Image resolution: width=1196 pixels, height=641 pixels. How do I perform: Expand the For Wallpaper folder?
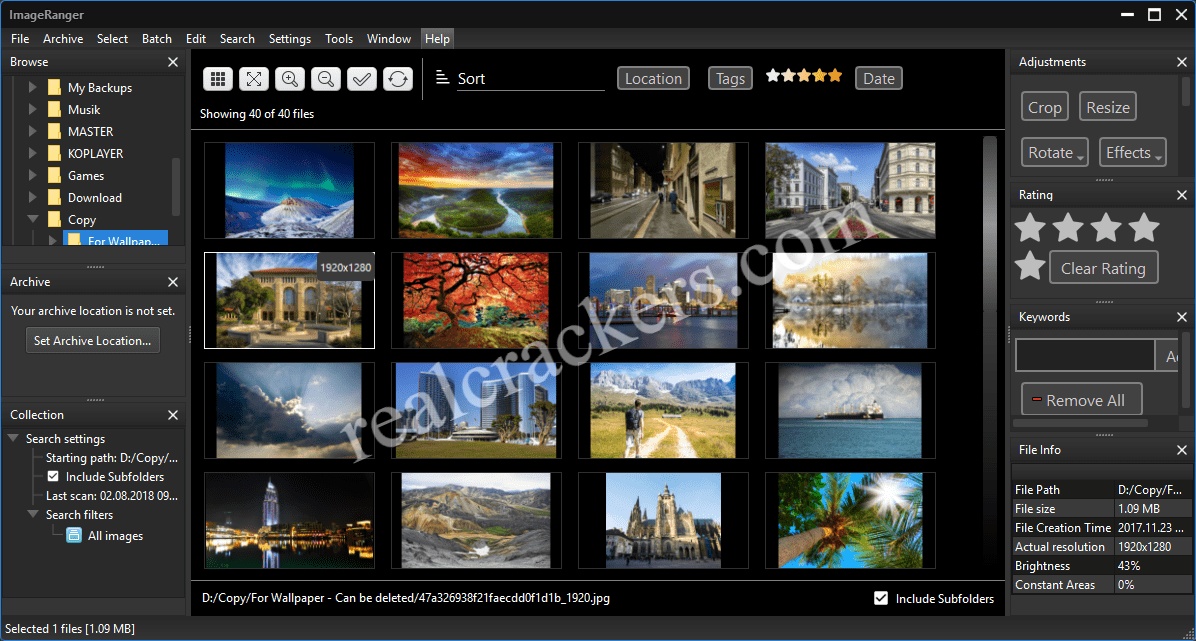pos(53,240)
